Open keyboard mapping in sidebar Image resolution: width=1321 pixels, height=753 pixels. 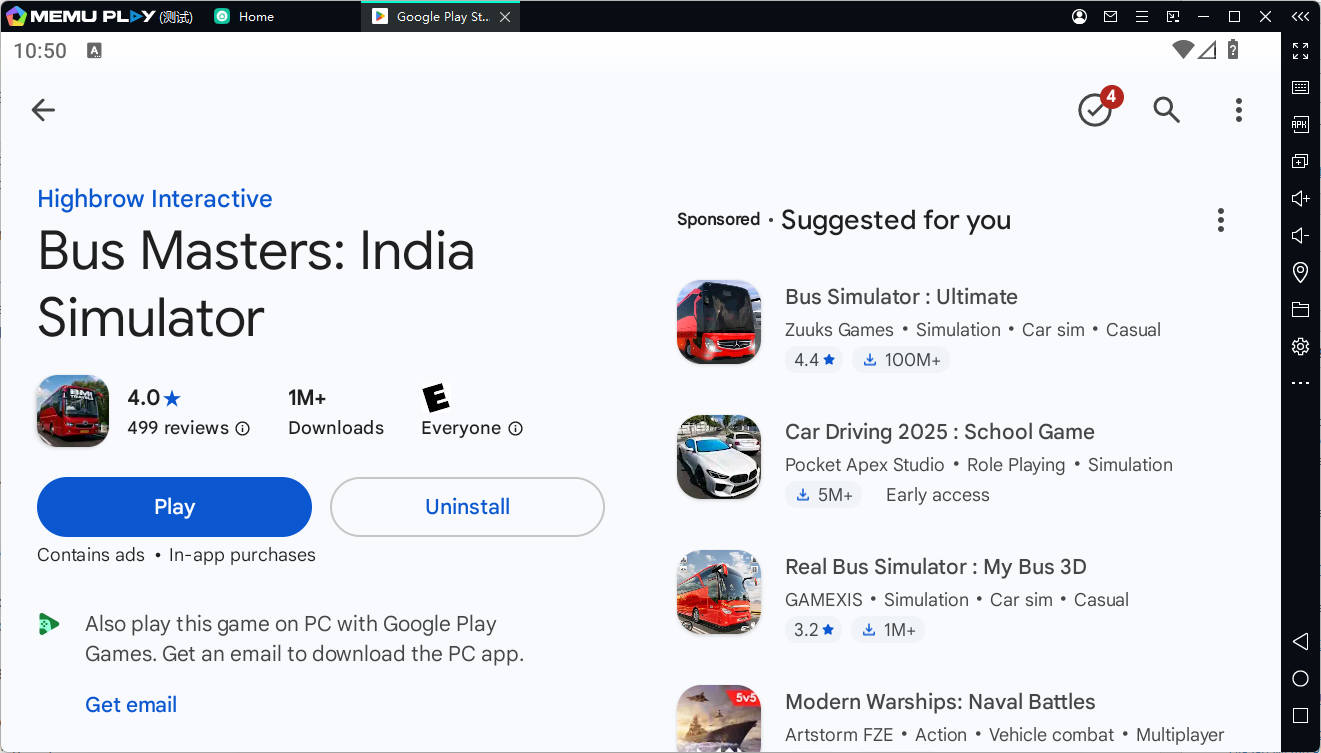point(1300,88)
